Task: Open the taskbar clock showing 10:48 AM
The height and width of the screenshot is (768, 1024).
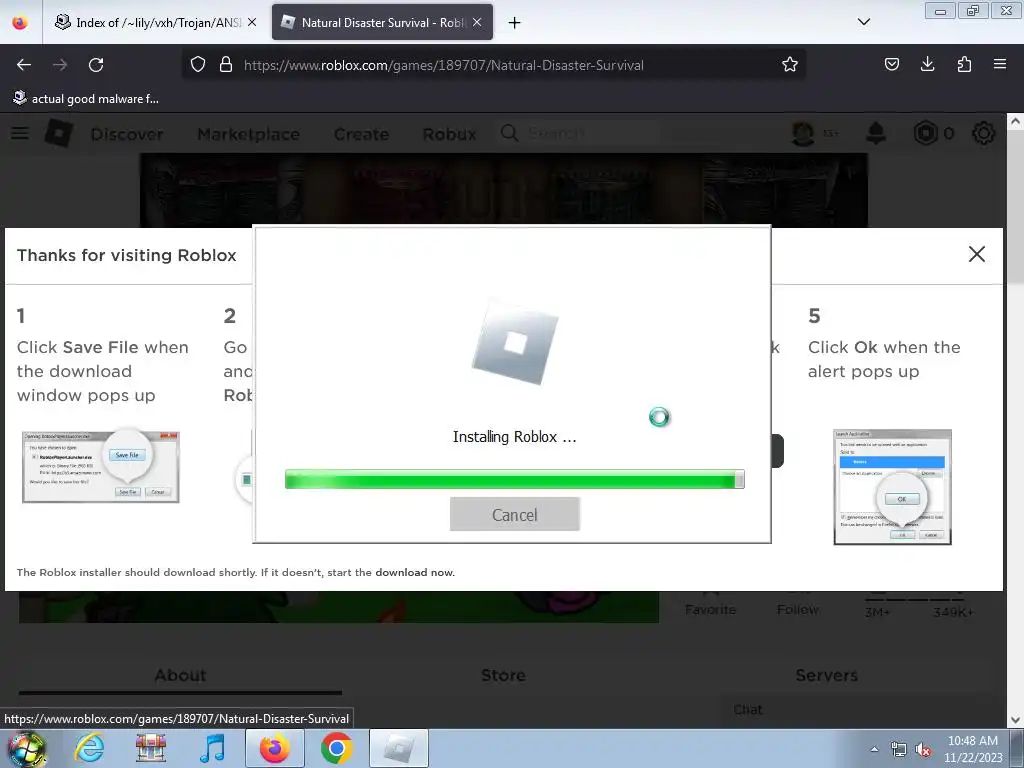Action: click(972, 749)
